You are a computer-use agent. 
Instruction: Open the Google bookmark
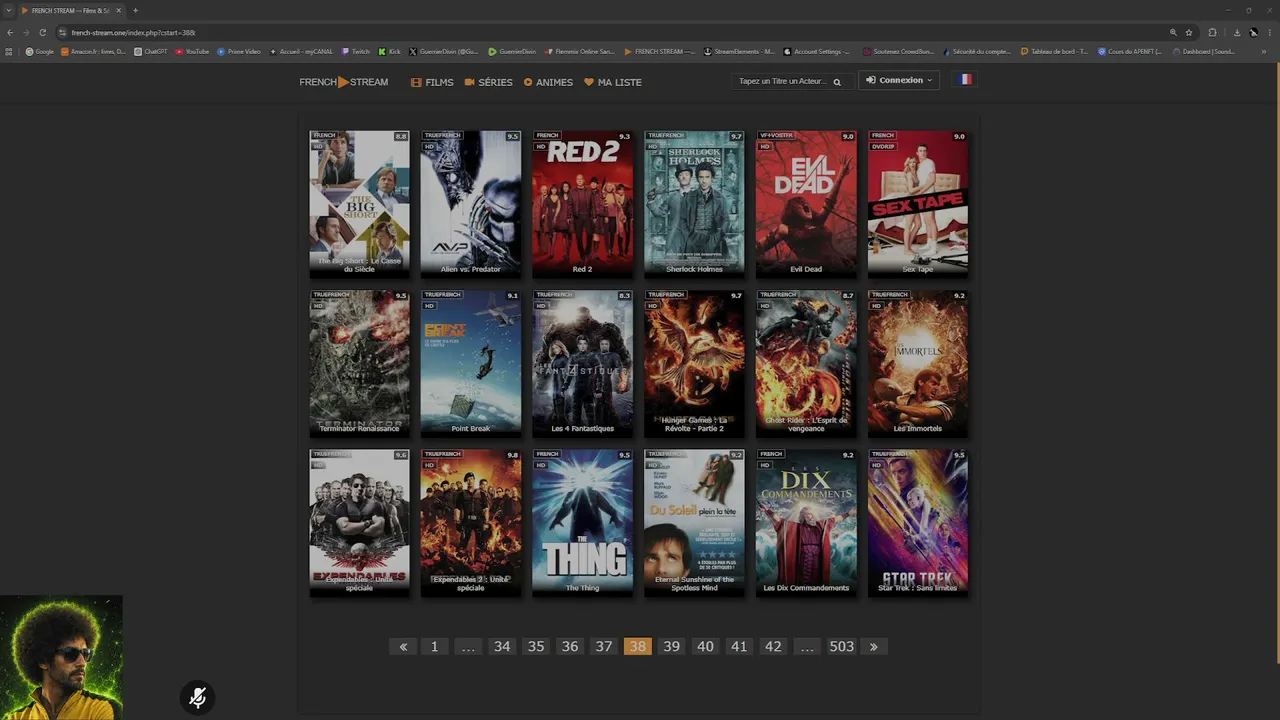point(40,51)
